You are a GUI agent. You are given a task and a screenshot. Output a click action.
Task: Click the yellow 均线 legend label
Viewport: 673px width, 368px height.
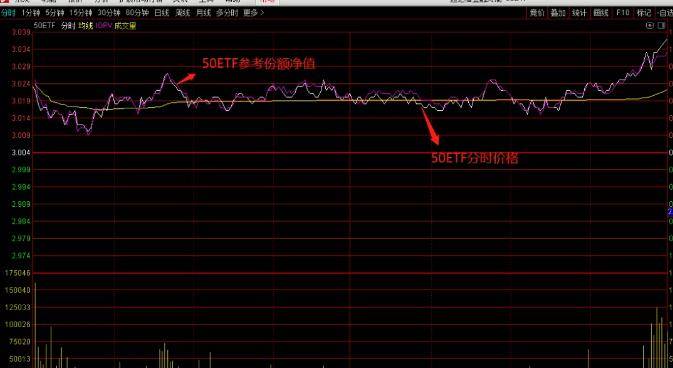pyautogui.click(x=85, y=26)
